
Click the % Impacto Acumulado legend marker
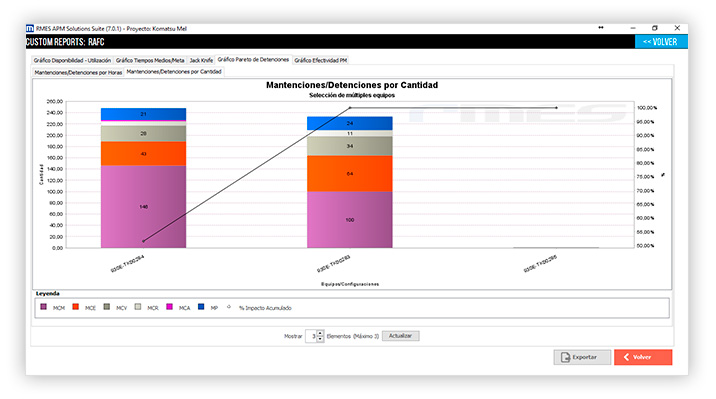tap(229, 307)
